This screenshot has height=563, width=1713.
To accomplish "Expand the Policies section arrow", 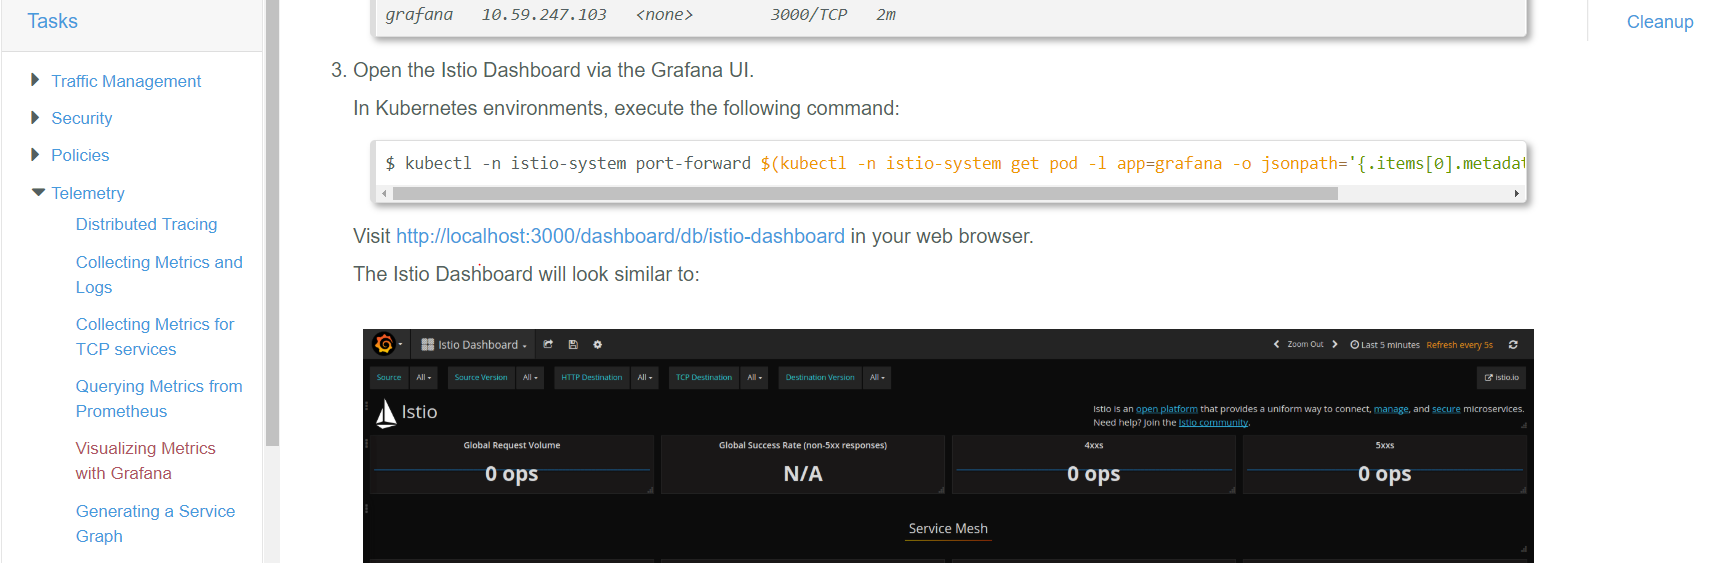I will tap(36, 154).
